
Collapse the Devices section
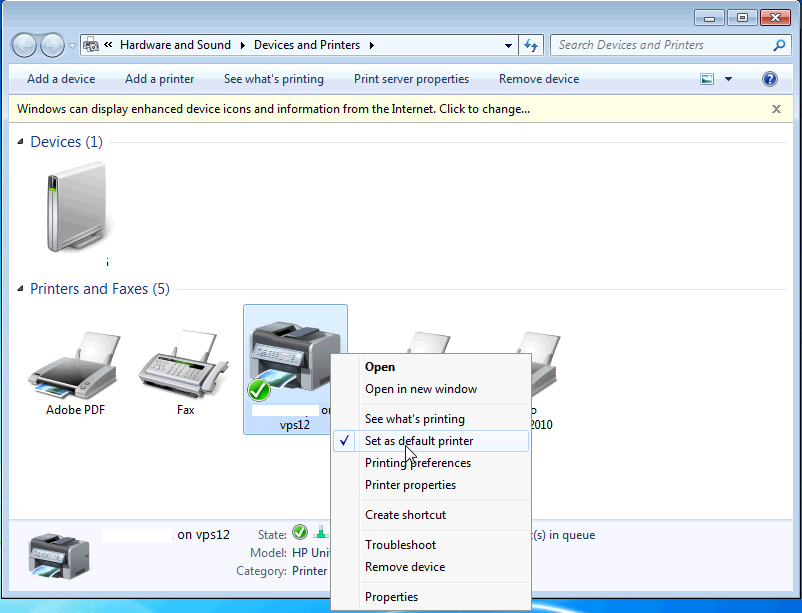point(22,141)
